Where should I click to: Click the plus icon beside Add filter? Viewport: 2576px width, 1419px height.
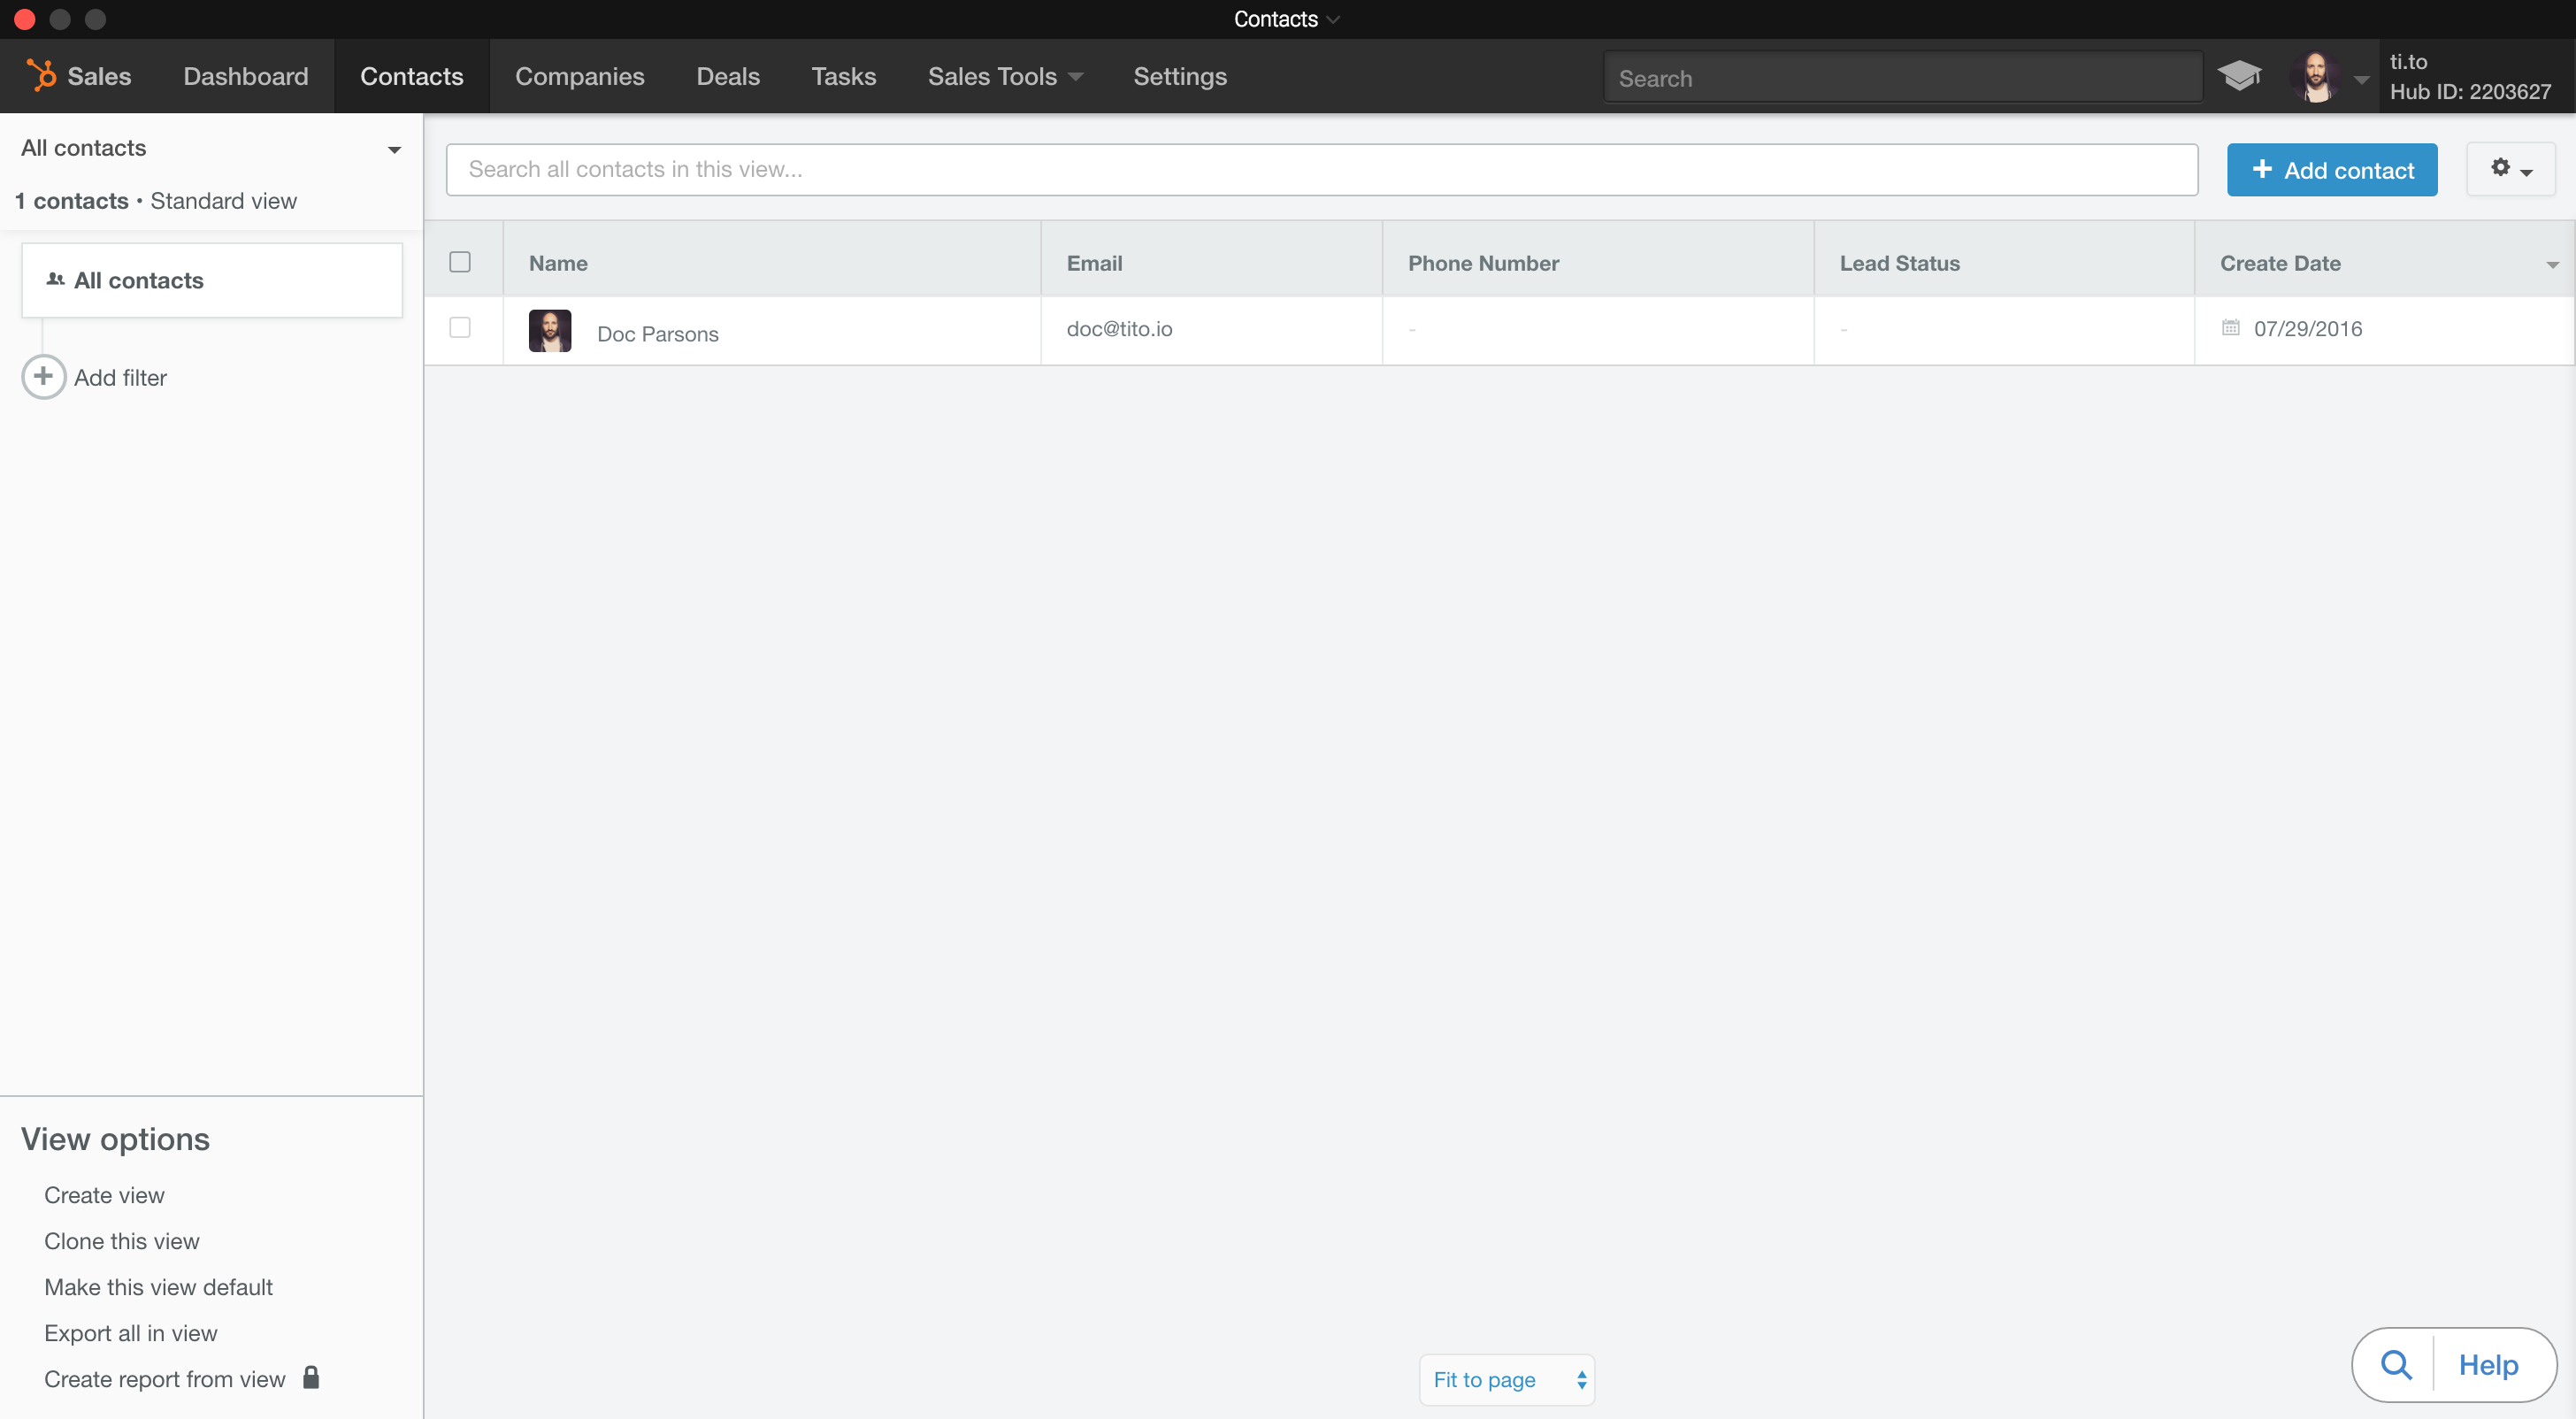tap(43, 377)
